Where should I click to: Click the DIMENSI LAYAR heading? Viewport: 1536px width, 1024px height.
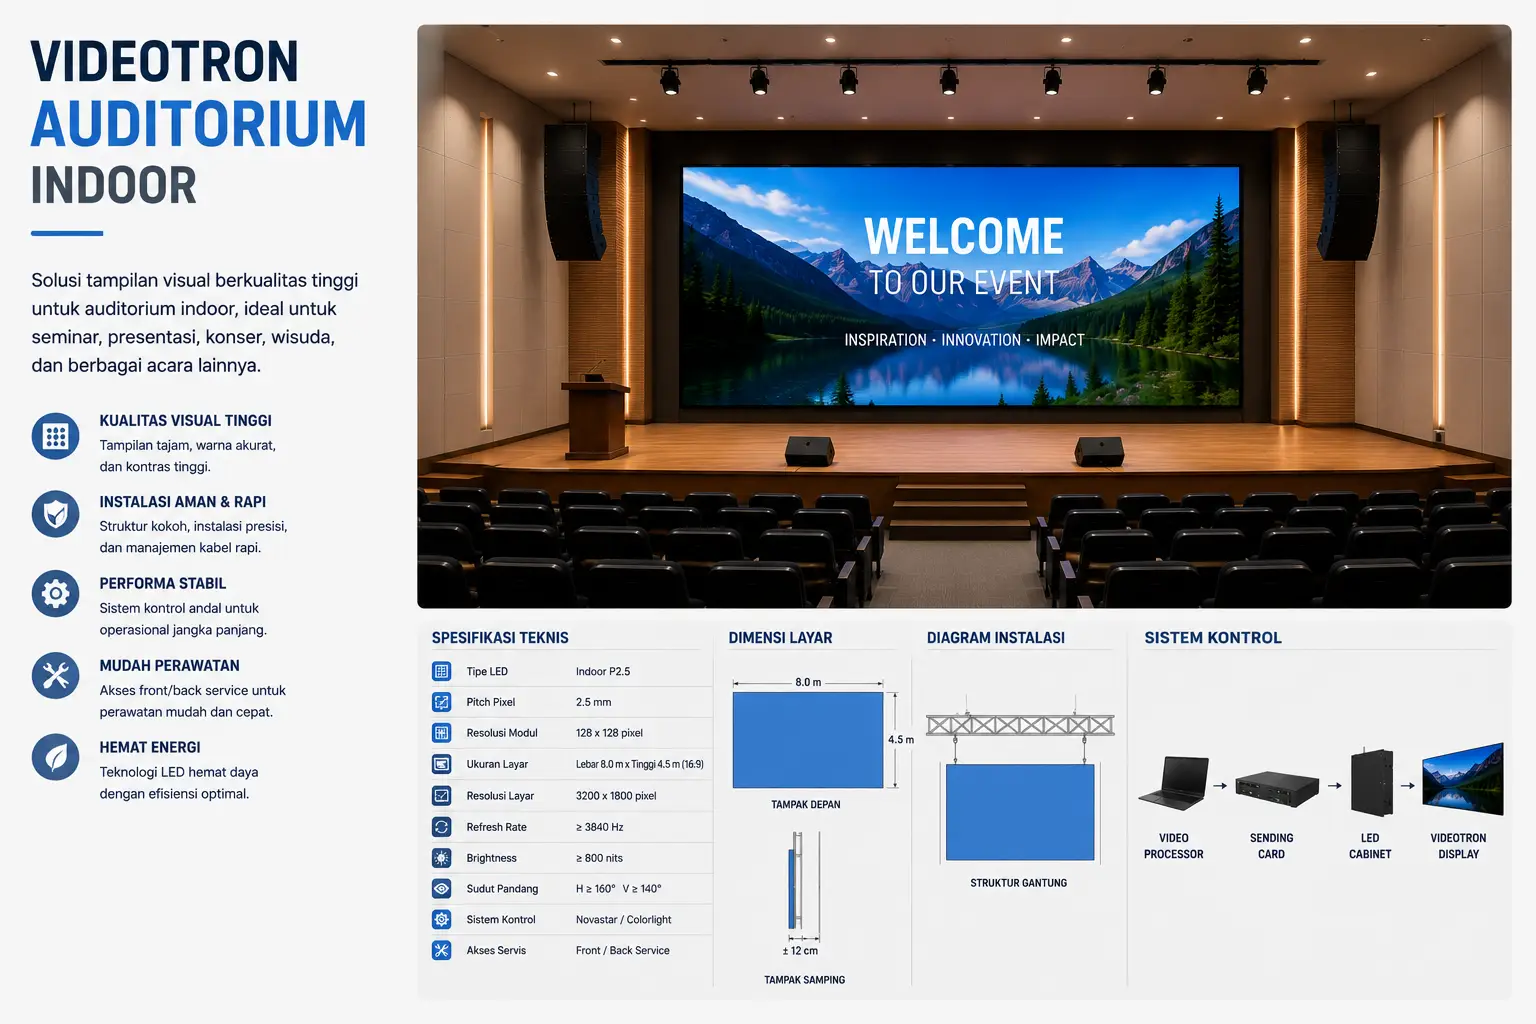coord(780,638)
